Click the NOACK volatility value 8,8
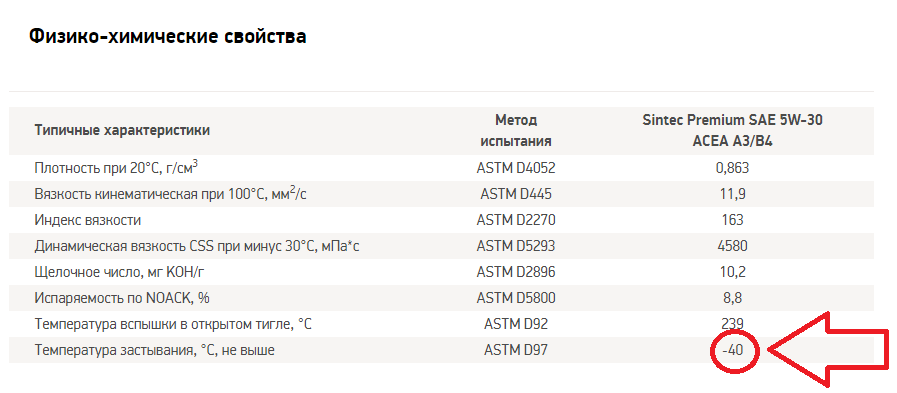The image size is (897, 393). [x=733, y=298]
